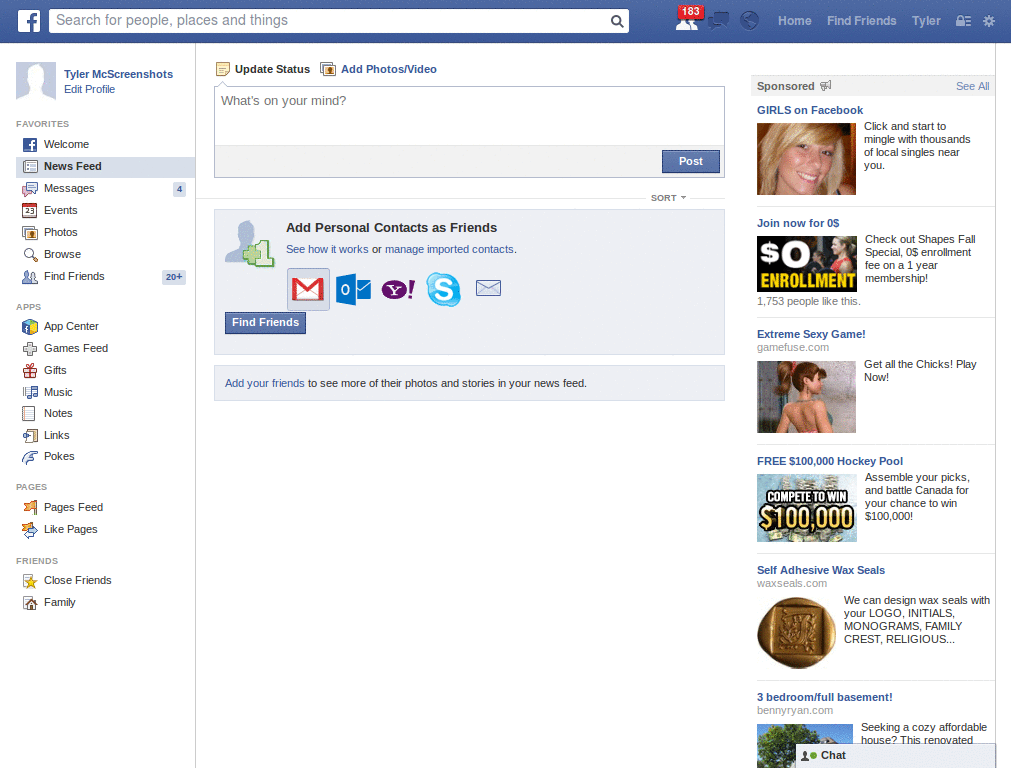Image resolution: width=1024 pixels, height=768 pixels.
Task: Open Find Friends in top bar
Action: (x=861, y=21)
